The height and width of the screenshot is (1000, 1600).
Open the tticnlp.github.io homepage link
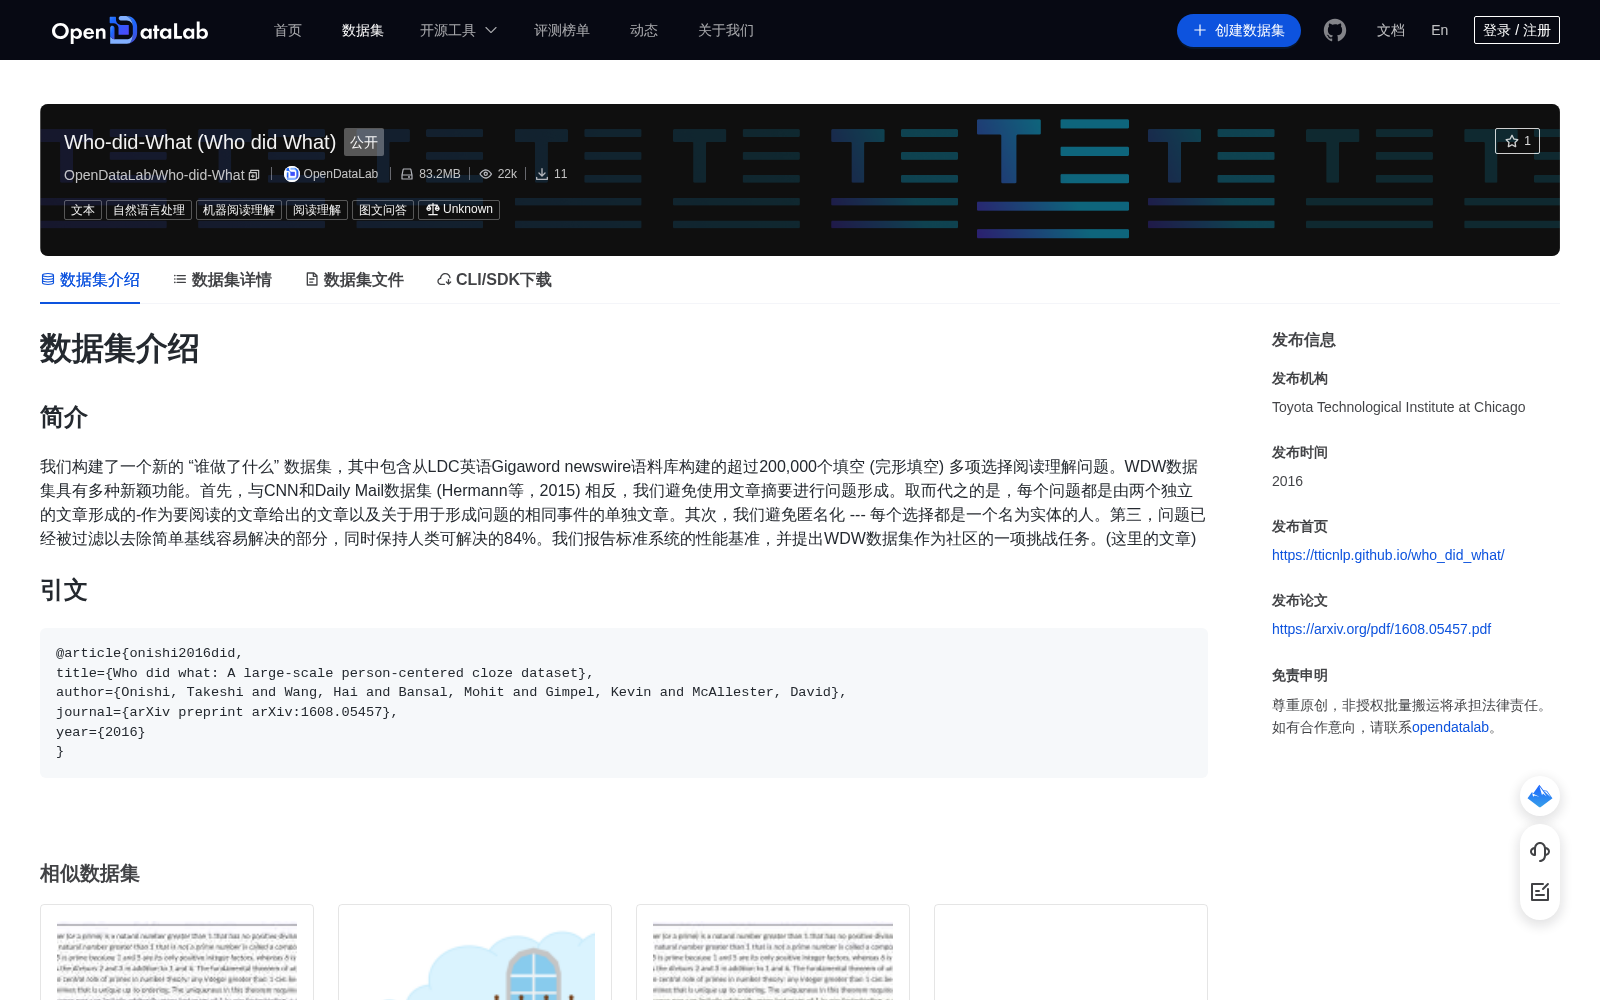(1388, 555)
